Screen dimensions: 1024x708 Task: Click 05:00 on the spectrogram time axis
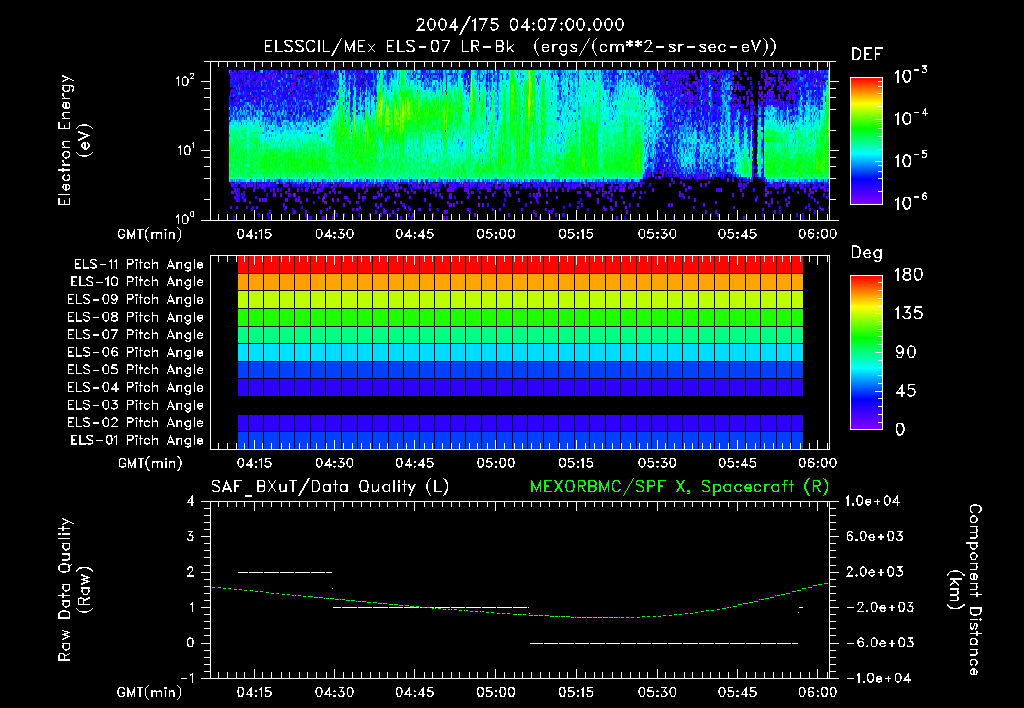(x=495, y=234)
